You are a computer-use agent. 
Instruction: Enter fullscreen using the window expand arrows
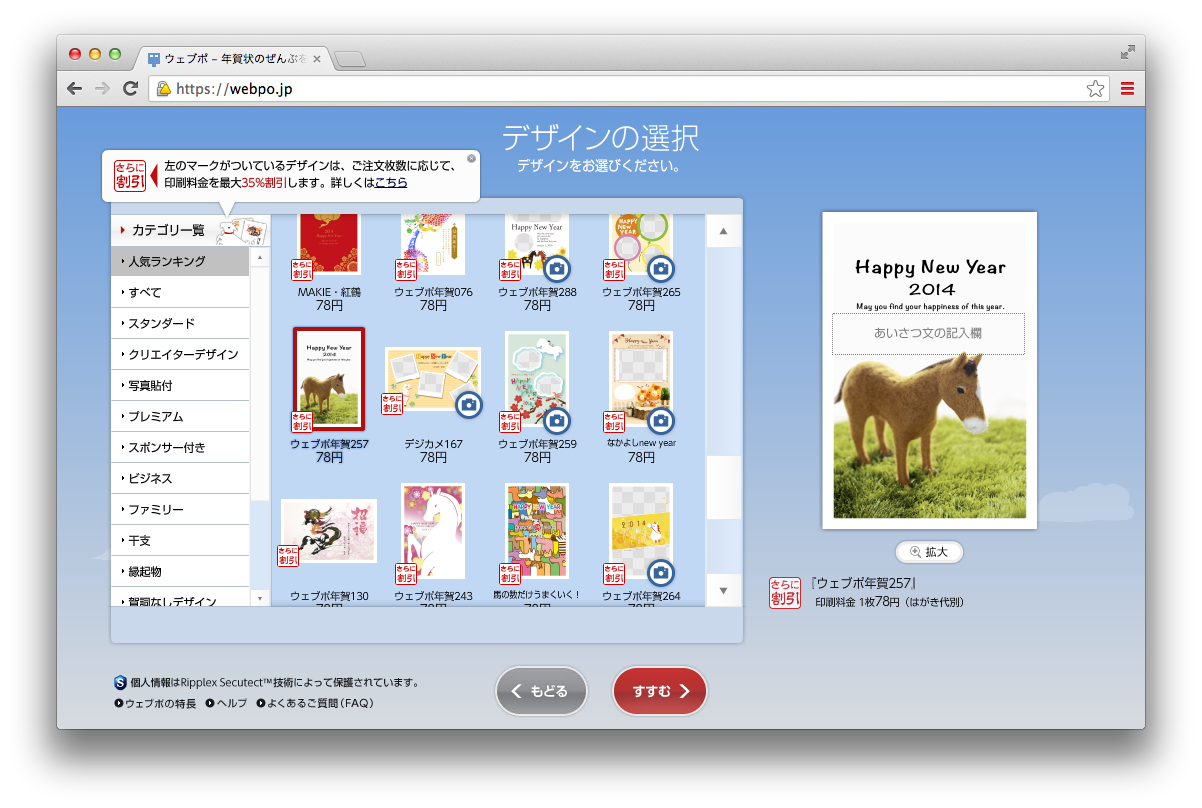(1127, 52)
